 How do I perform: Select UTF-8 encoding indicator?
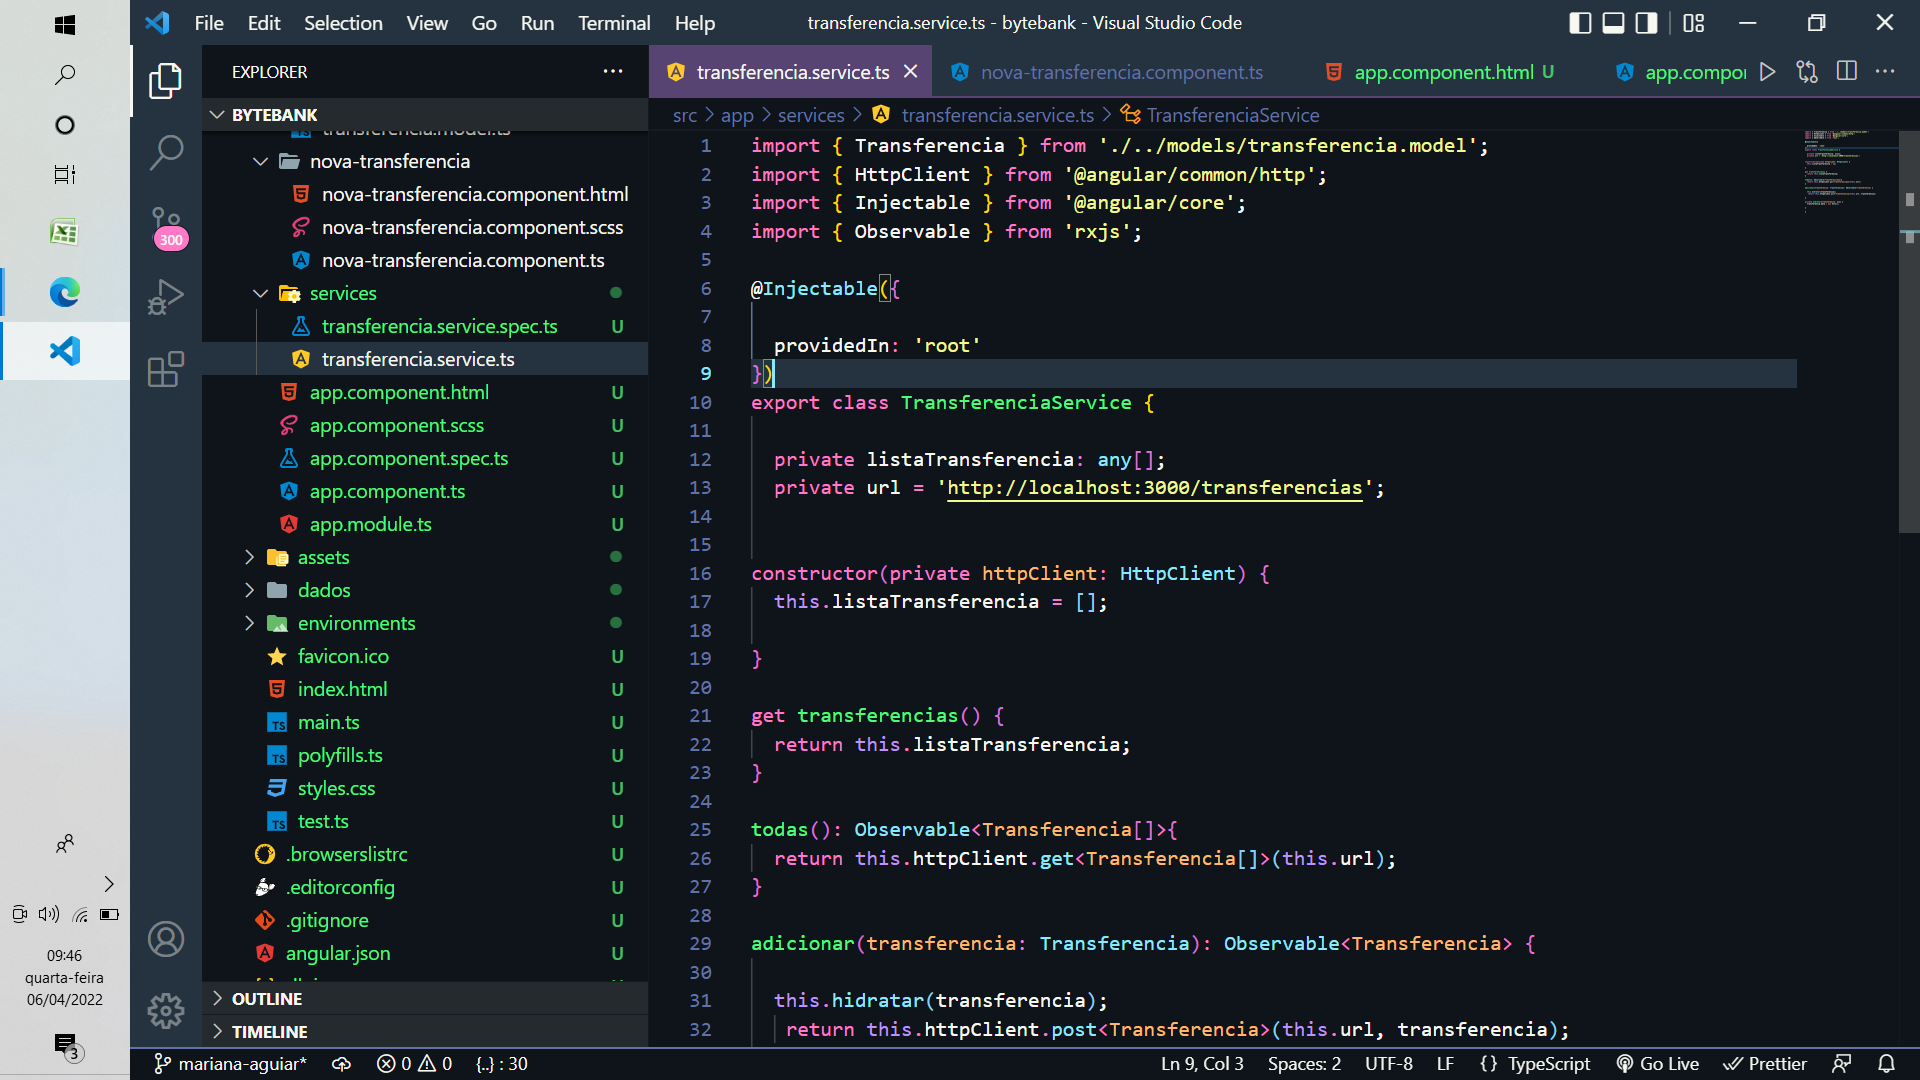(x=1389, y=1064)
